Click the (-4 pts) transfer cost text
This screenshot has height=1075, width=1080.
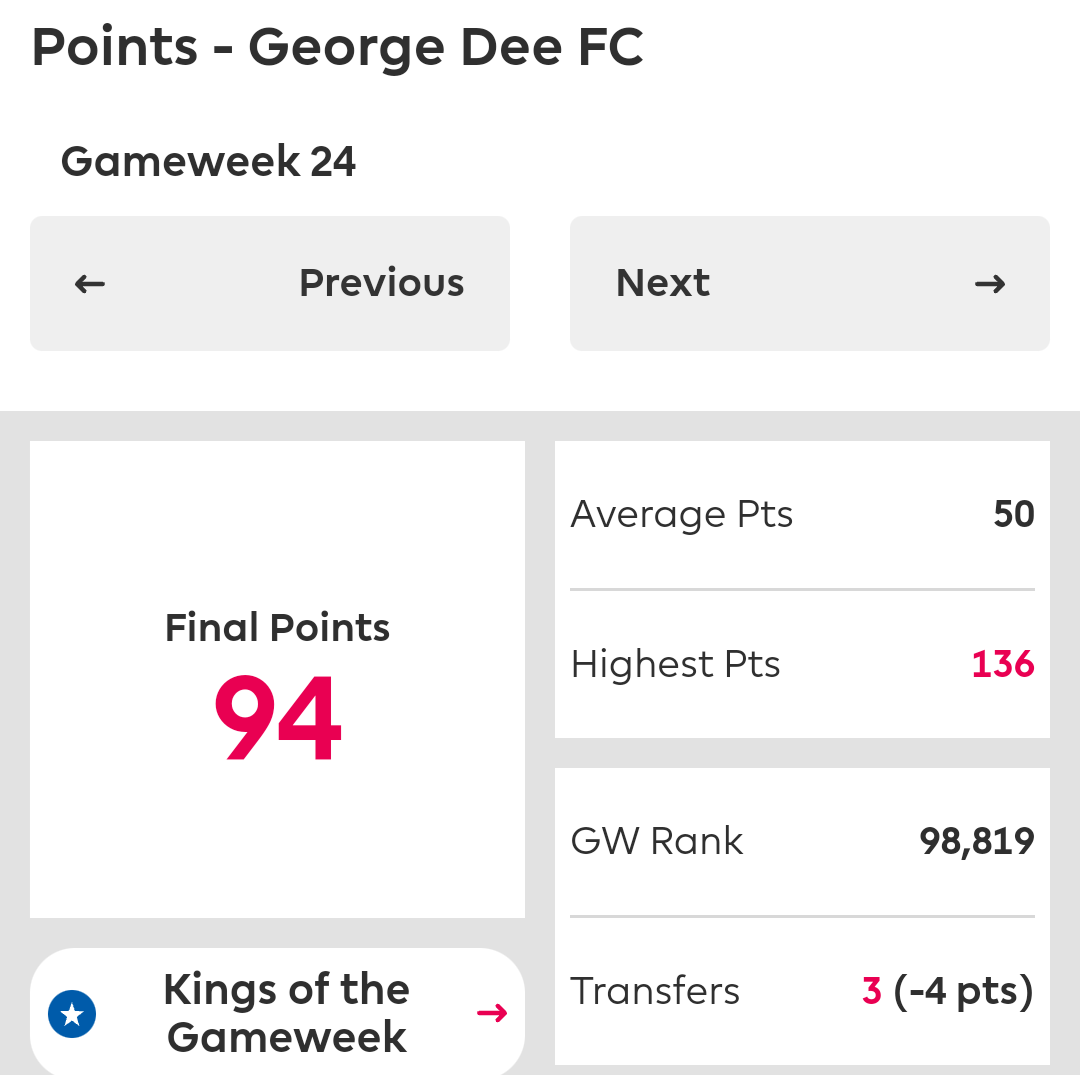(964, 992)
